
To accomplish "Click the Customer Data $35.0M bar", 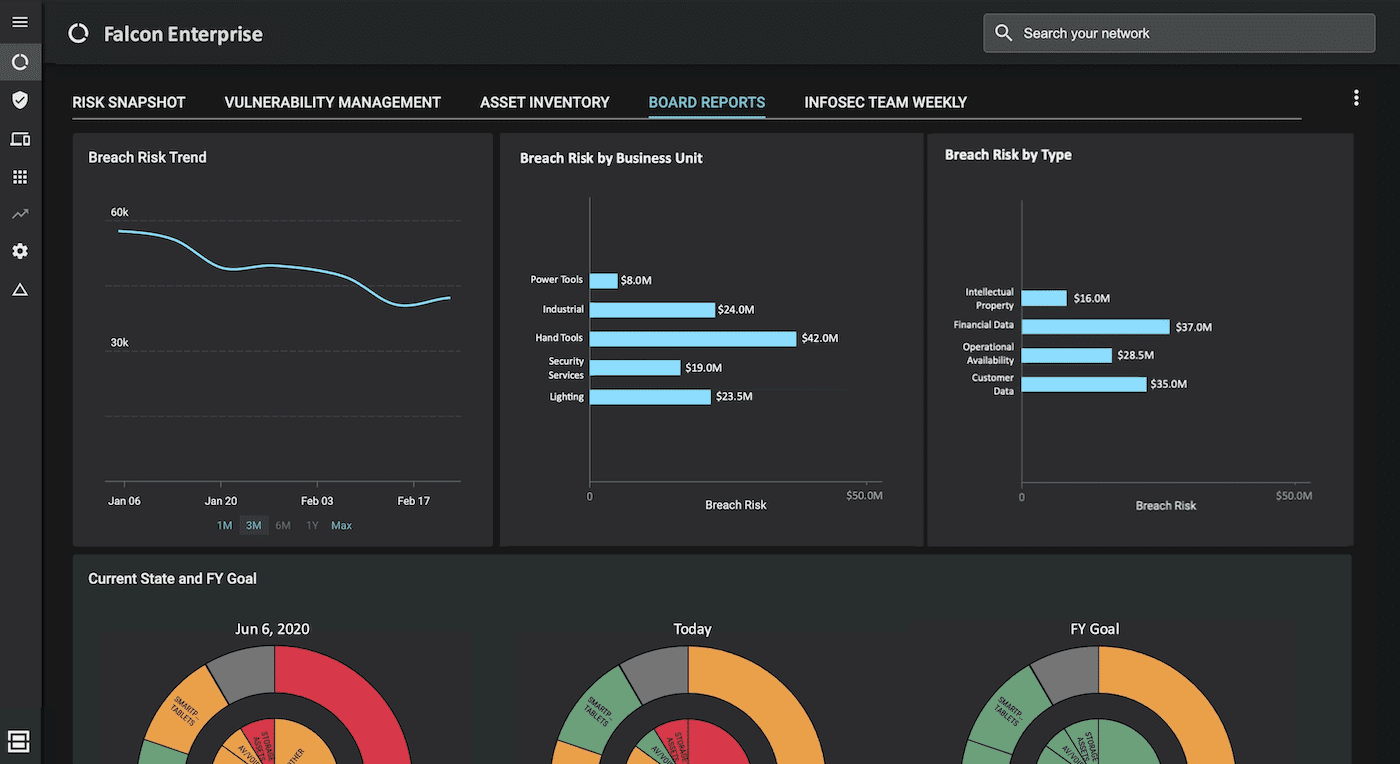I will [1084, 384].
